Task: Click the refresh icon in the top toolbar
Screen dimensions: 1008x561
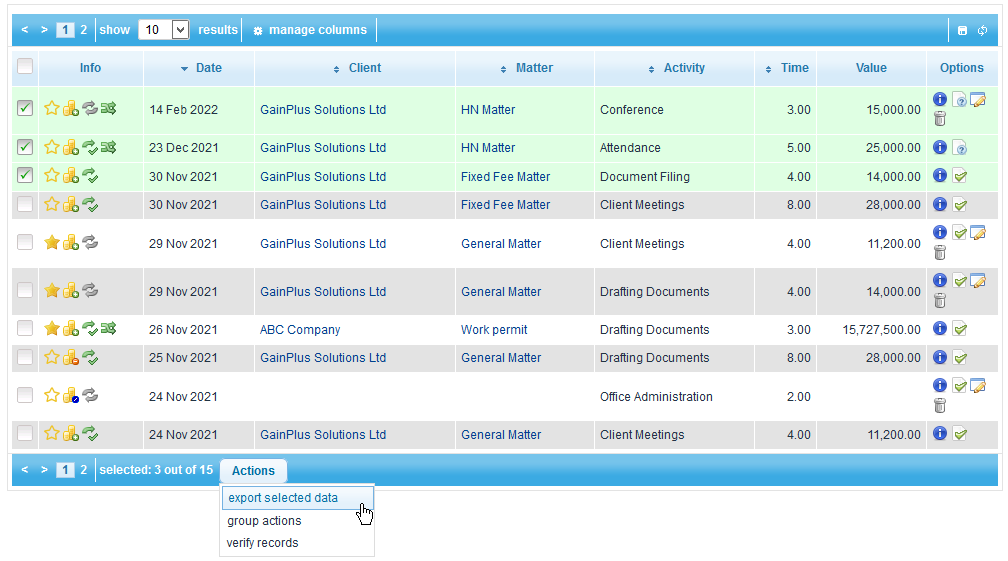Action: click(x=983, y=30)
